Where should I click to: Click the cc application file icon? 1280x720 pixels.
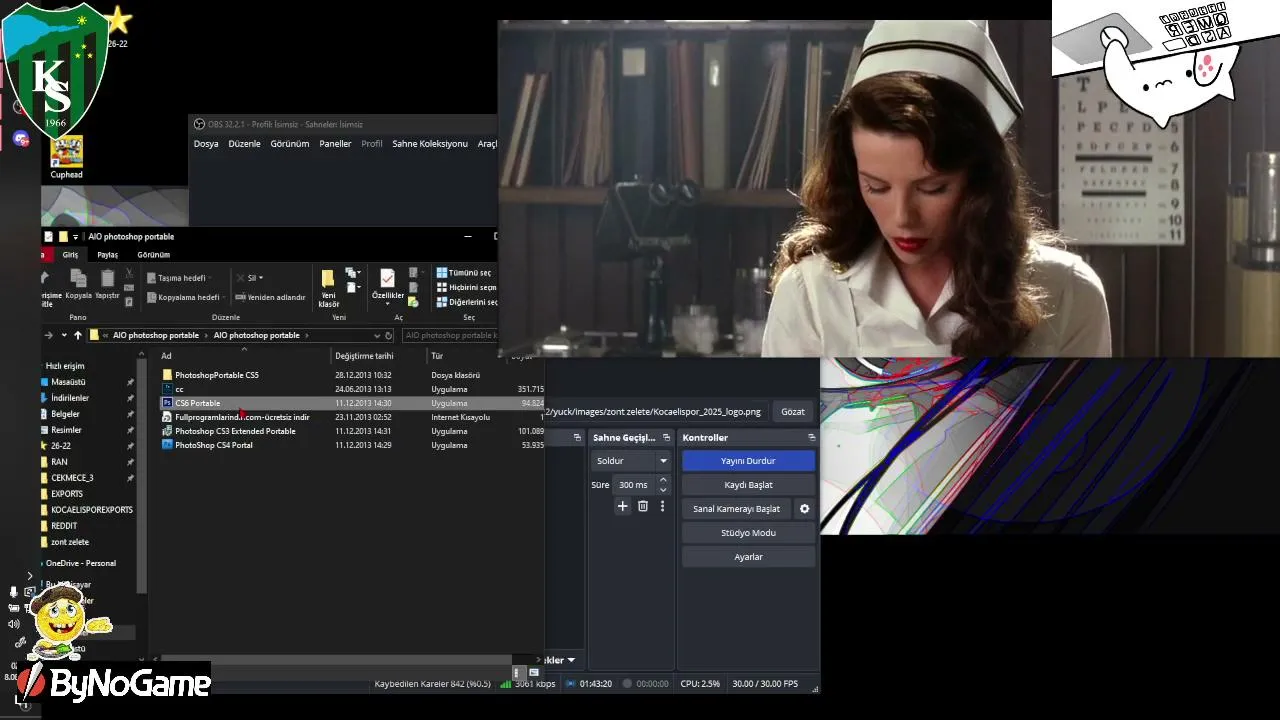click(167, 389)
